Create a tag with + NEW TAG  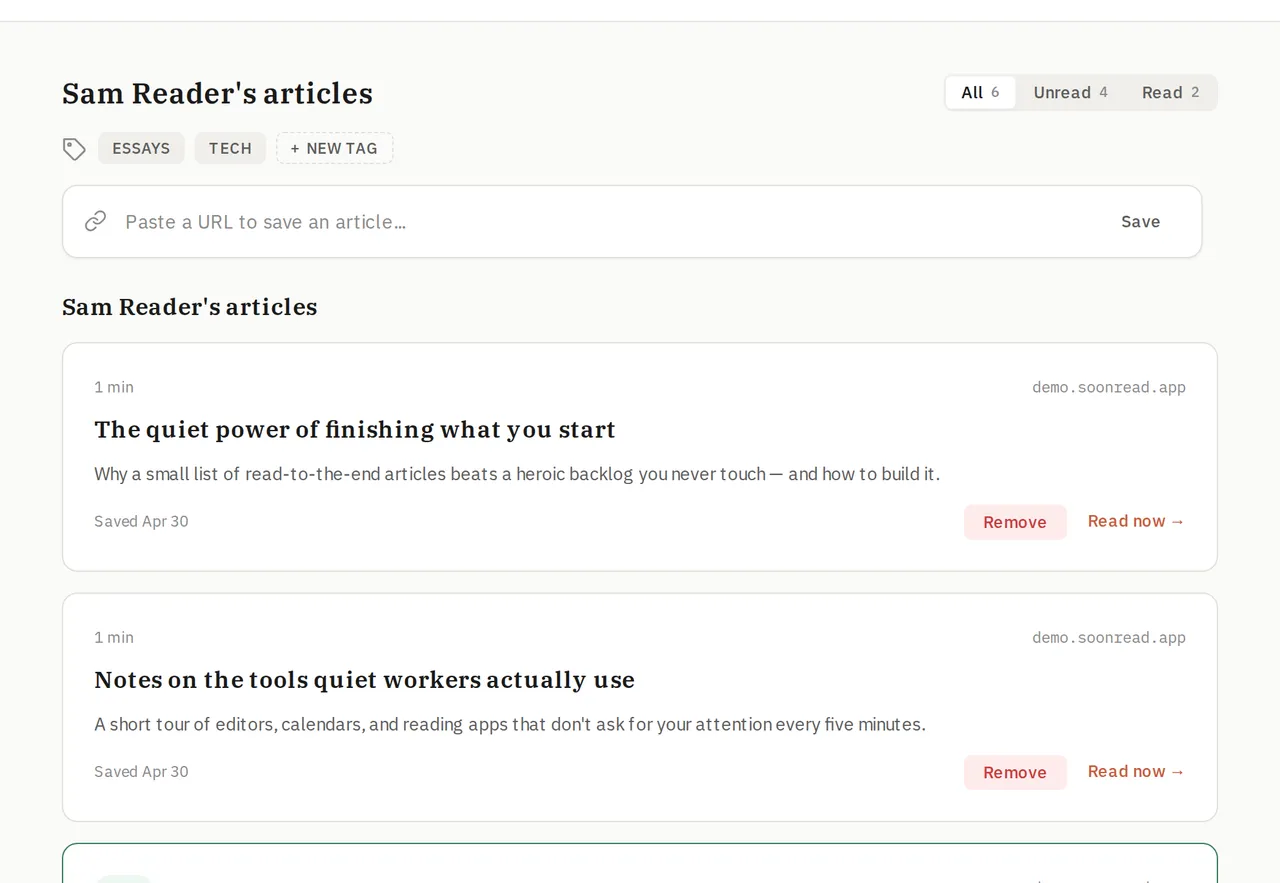point(334,148)
